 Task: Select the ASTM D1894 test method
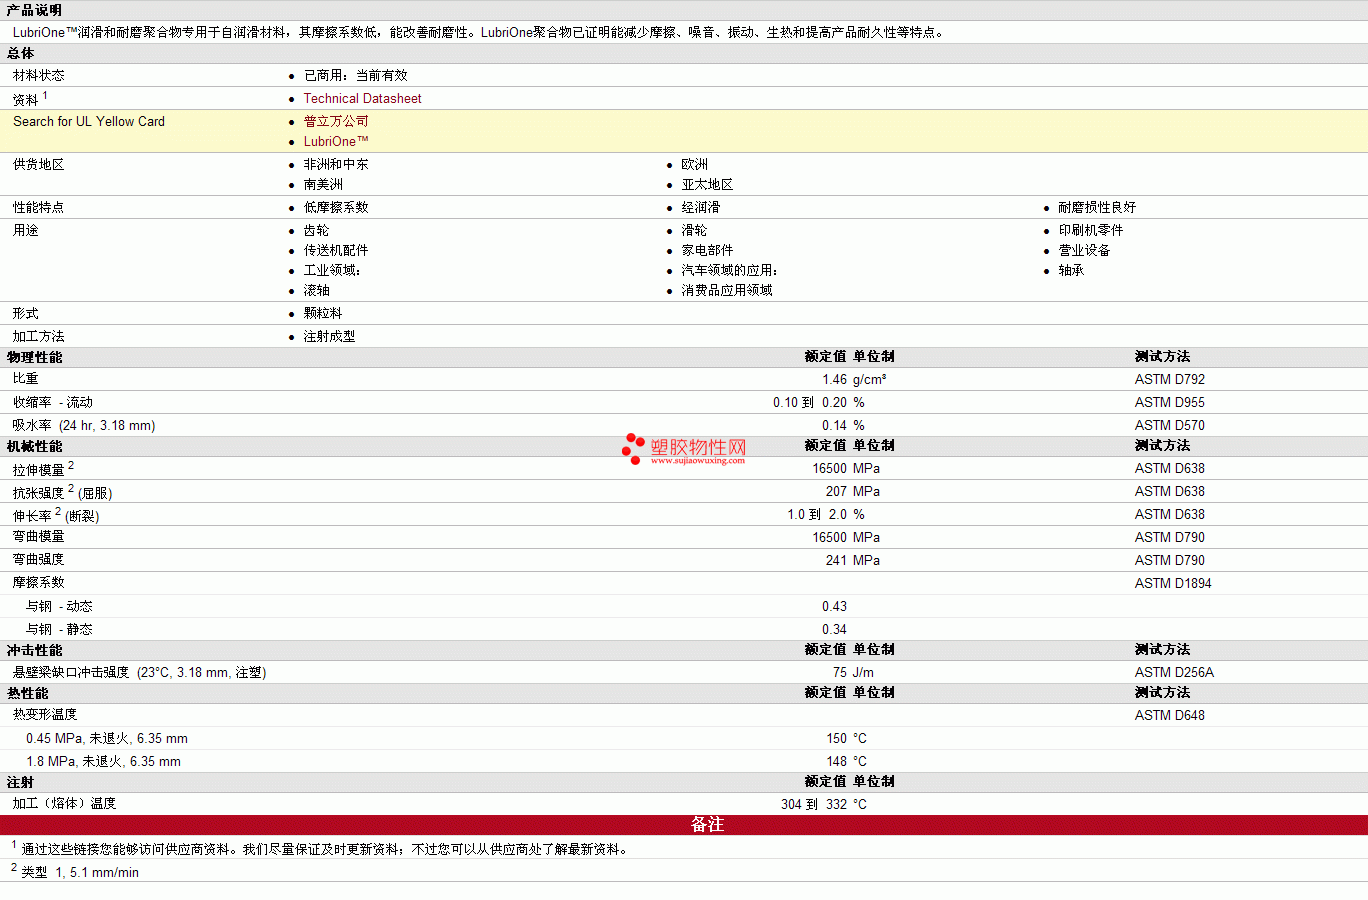point(1173,583)
